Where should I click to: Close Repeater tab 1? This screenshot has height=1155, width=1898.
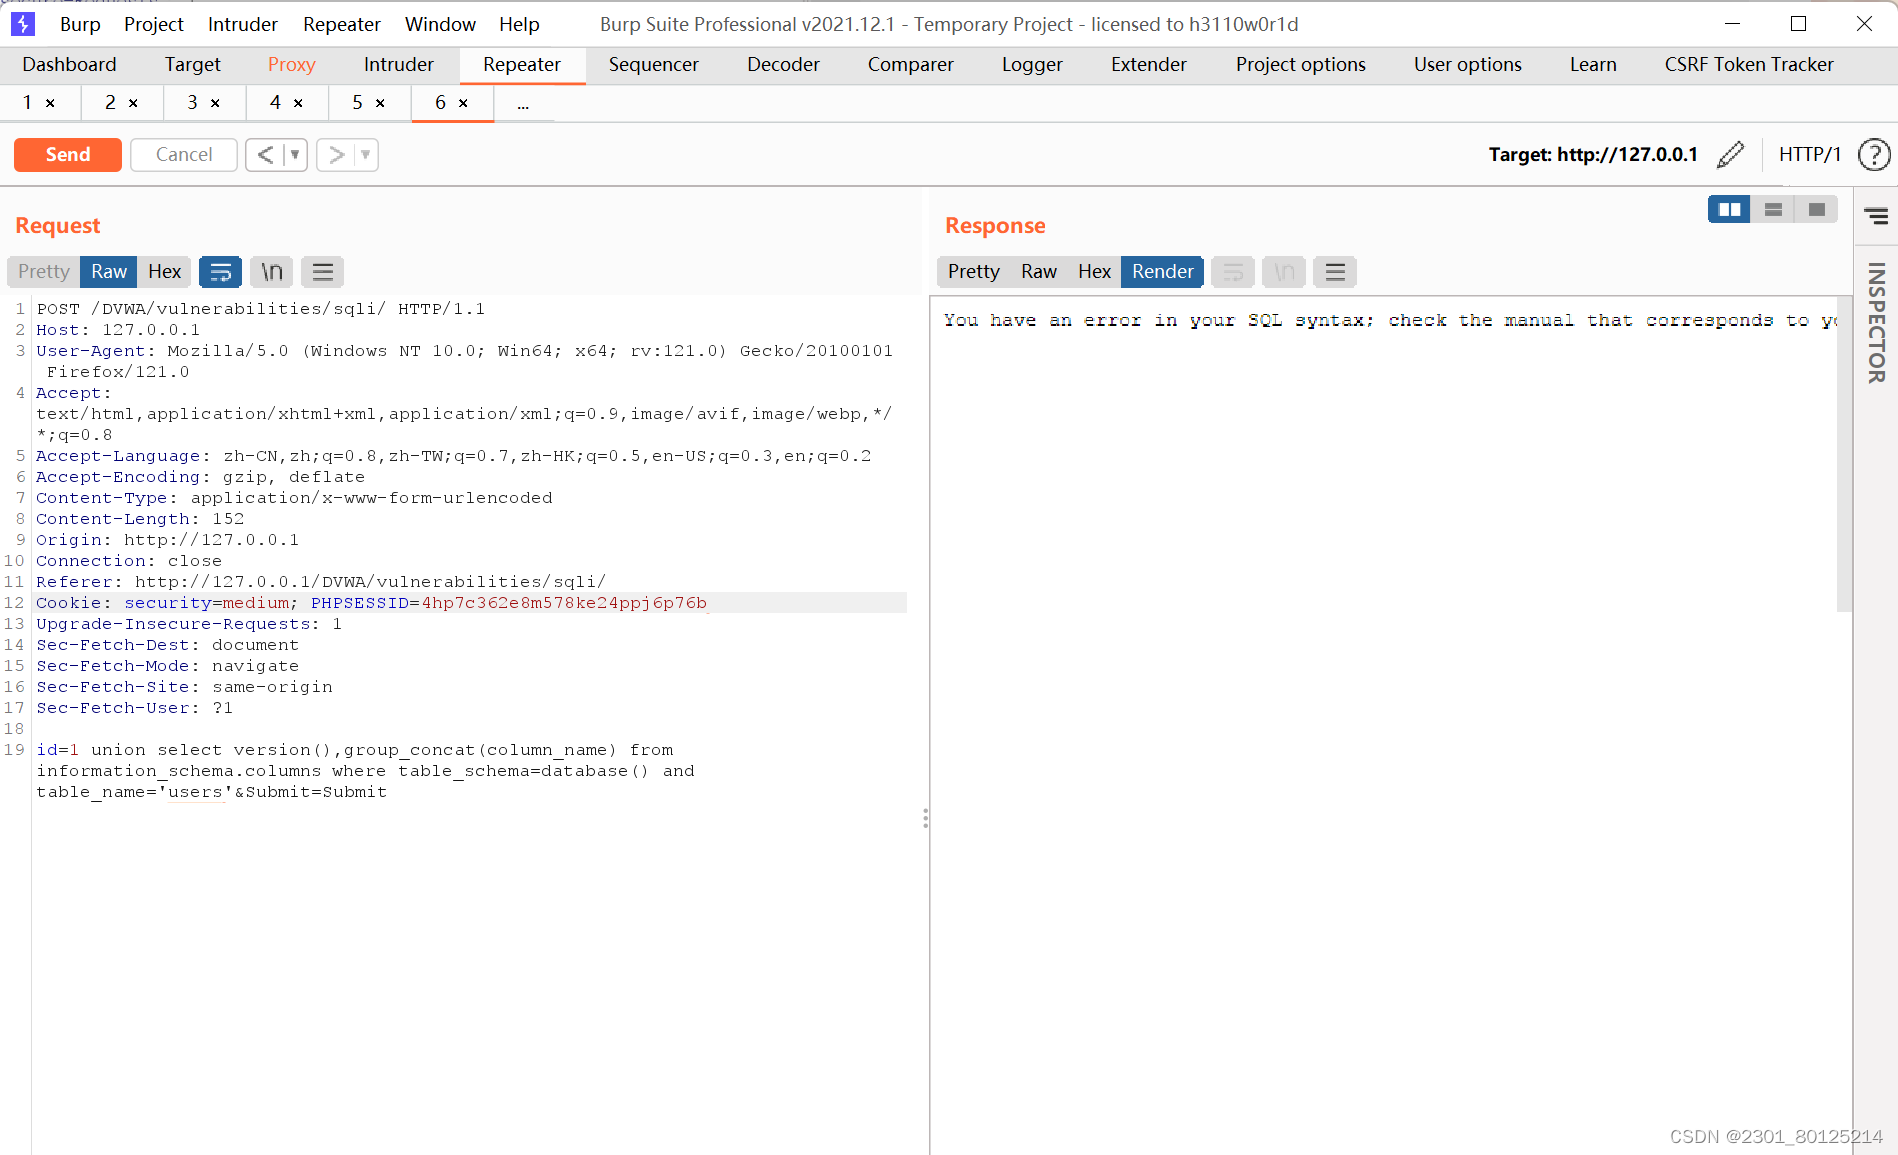click(x=50, y=103)
